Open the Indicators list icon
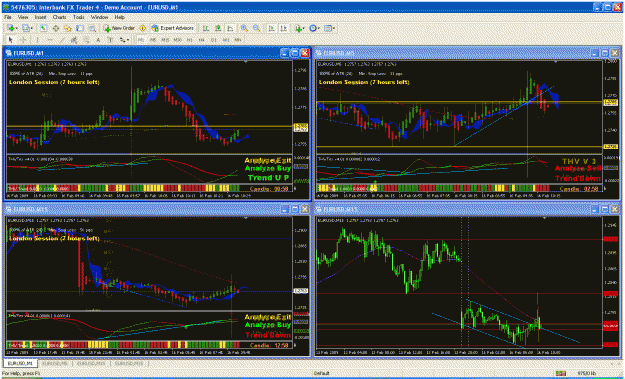The width and height of the screenshot is (625, 379). [x=298, y=28]
